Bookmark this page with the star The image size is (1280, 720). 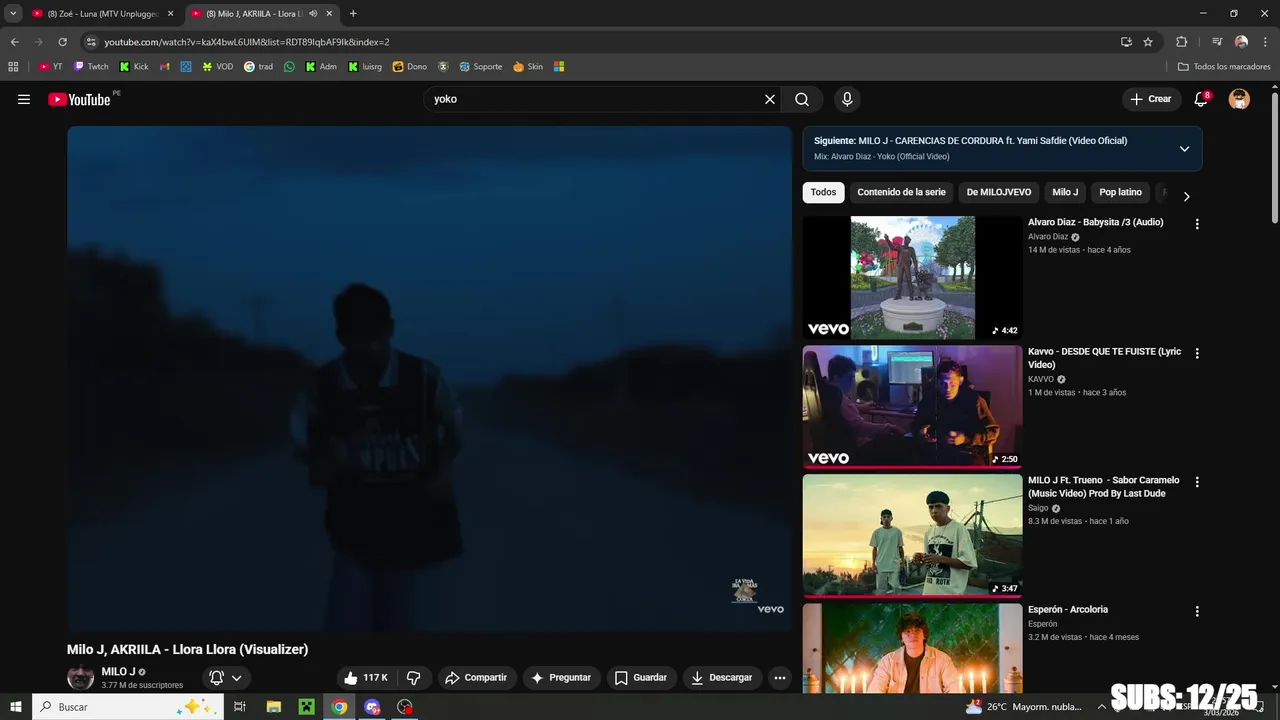(x=1148, y=42)
